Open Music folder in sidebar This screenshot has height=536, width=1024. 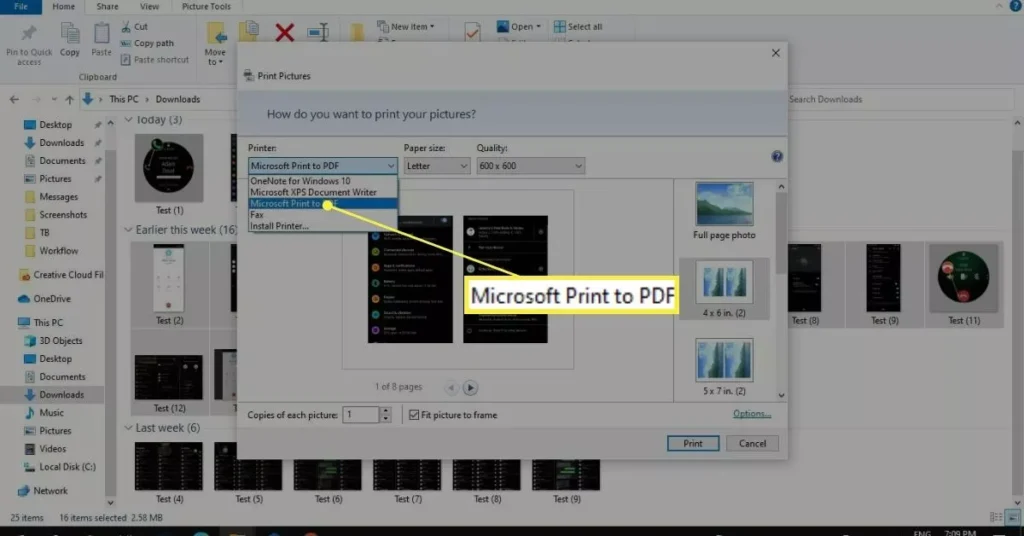click(x=44, y=413)
